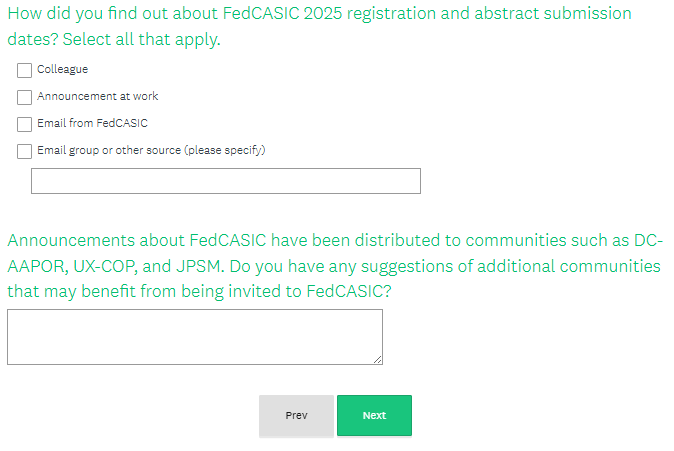Click the suggestions text area resize handle
Screen dimensions: 674x451
(x=378, y=360)
